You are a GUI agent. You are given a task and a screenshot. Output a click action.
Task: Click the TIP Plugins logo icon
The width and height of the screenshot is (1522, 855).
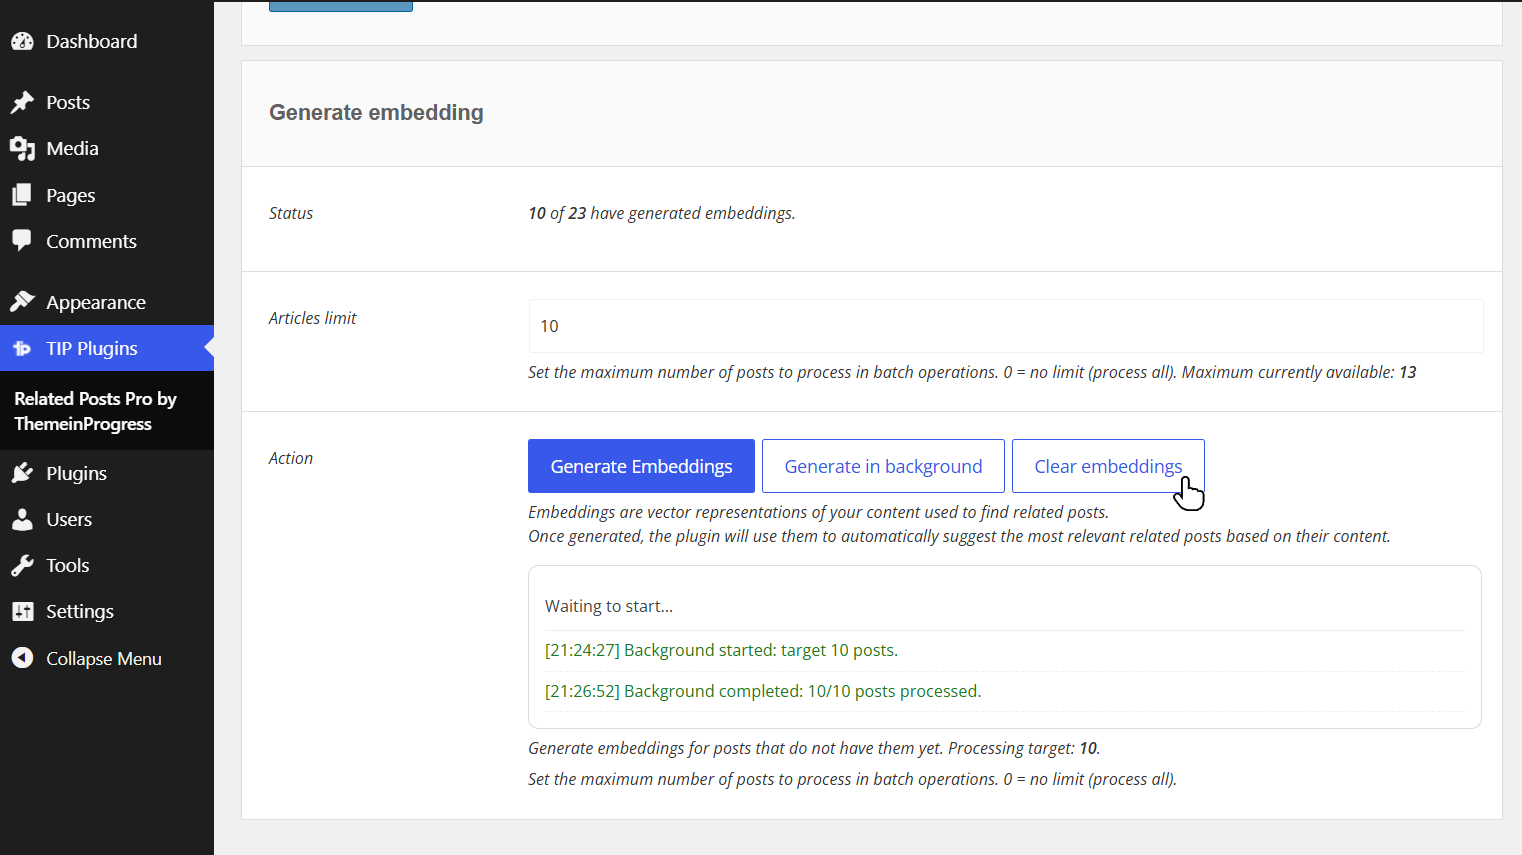tap(22, 348)
